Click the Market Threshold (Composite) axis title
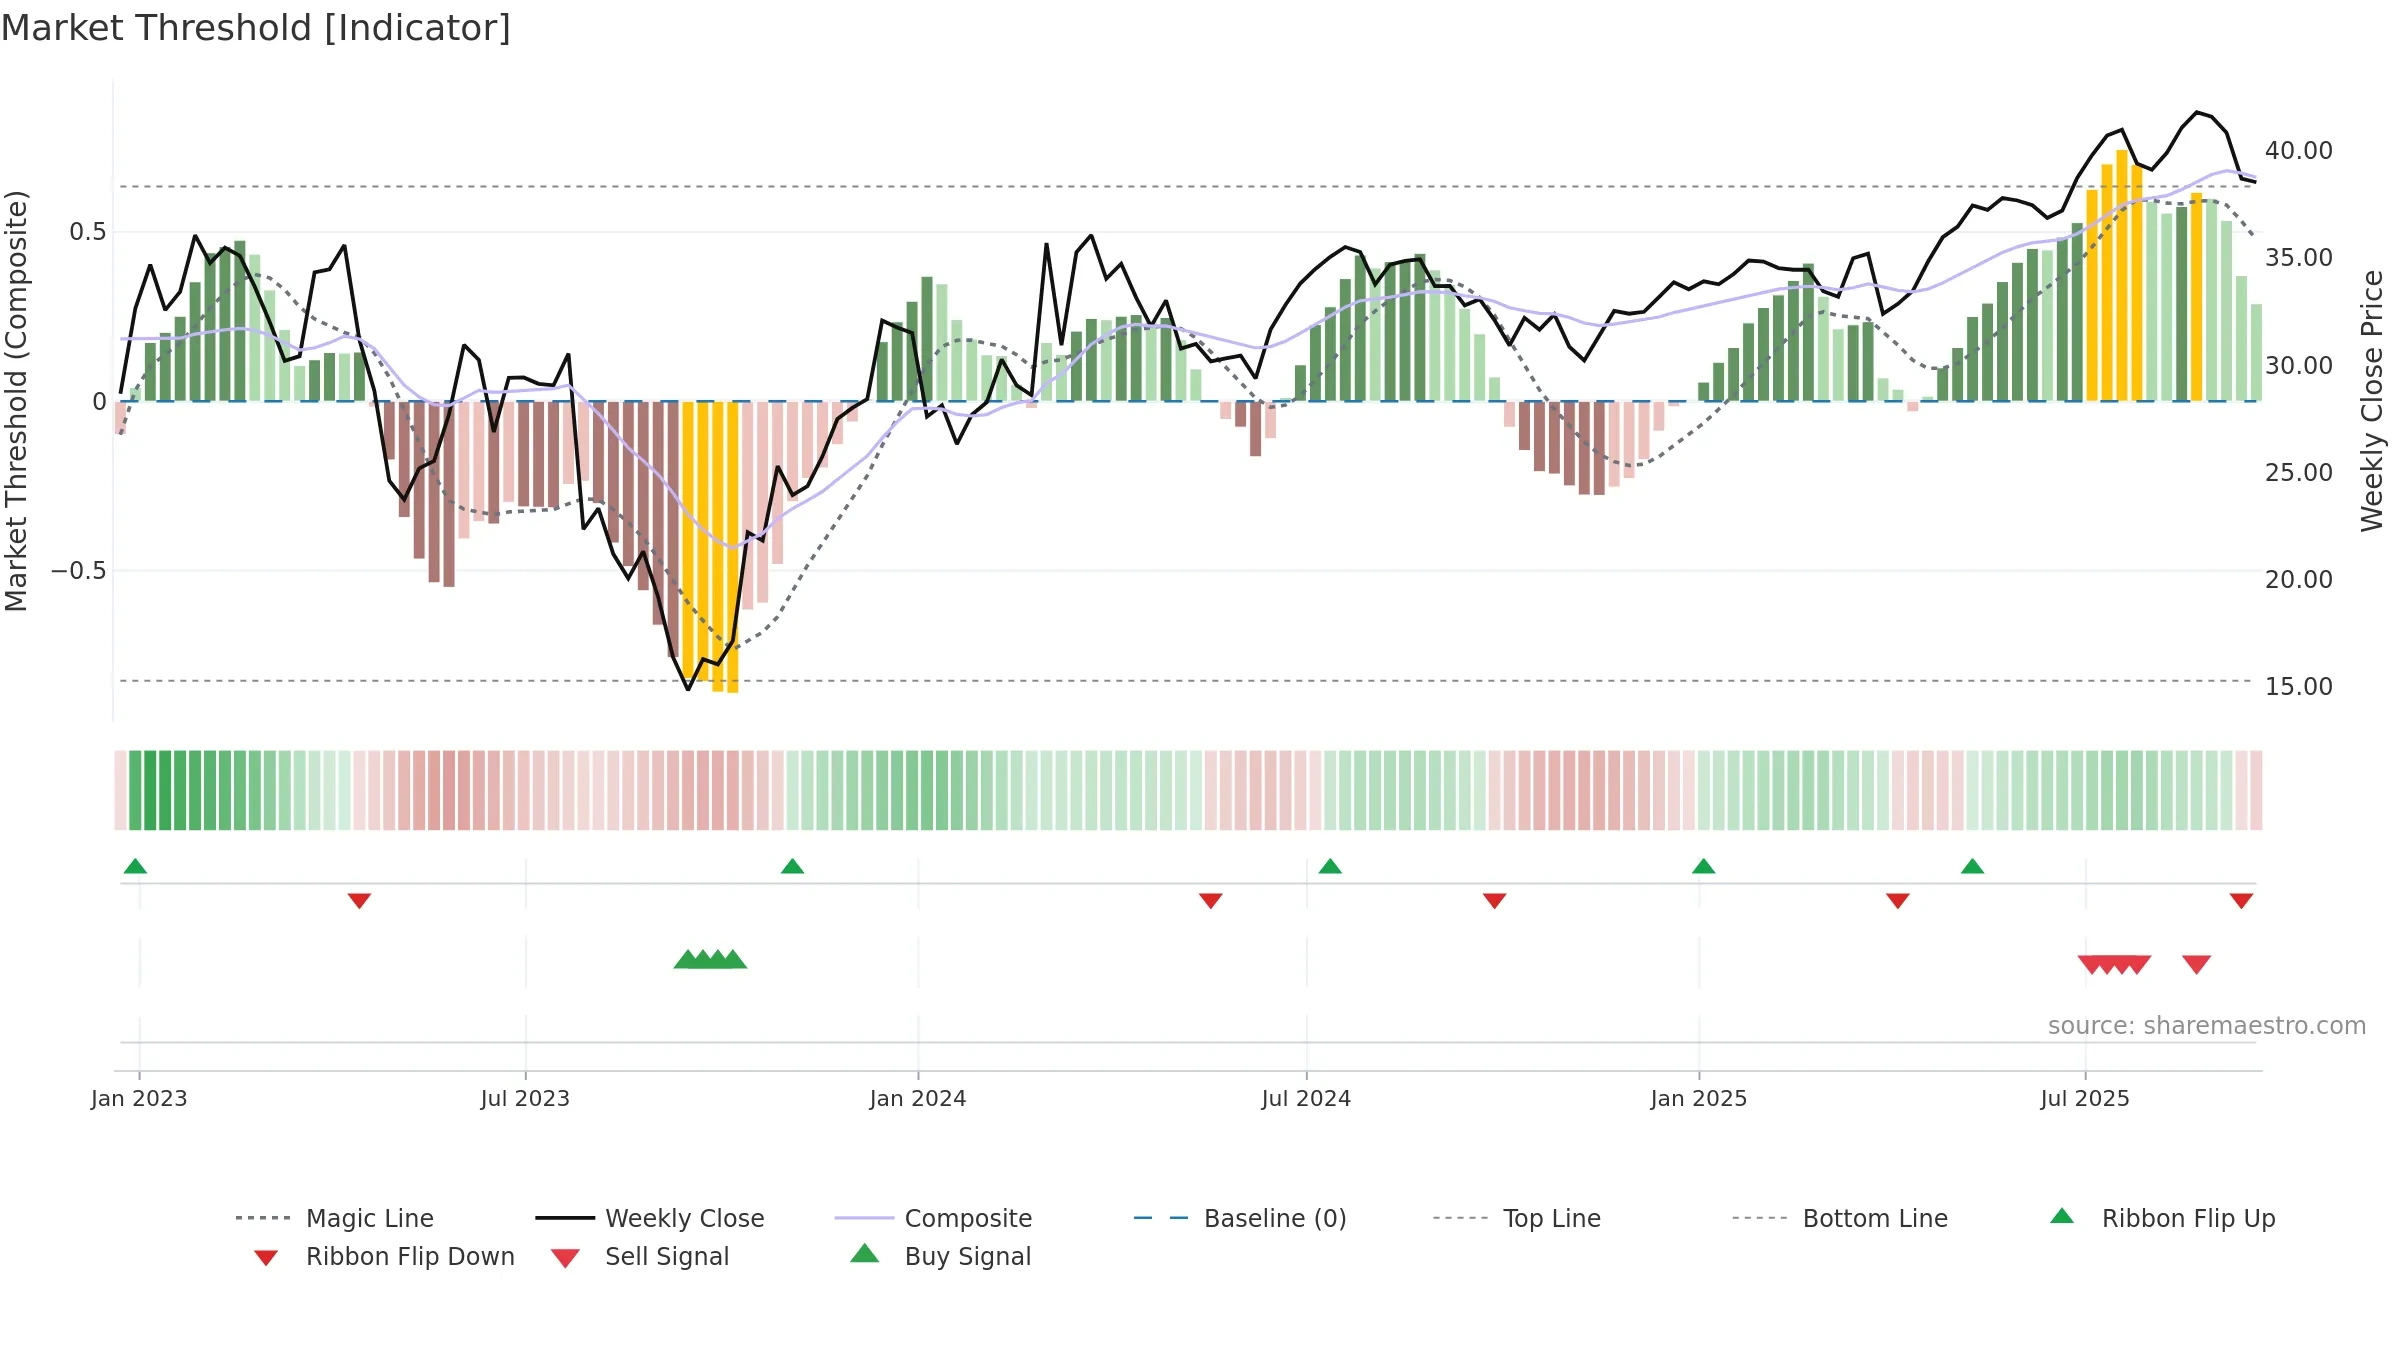Viewport: 2400px width, 1350px height. (16, 401)
